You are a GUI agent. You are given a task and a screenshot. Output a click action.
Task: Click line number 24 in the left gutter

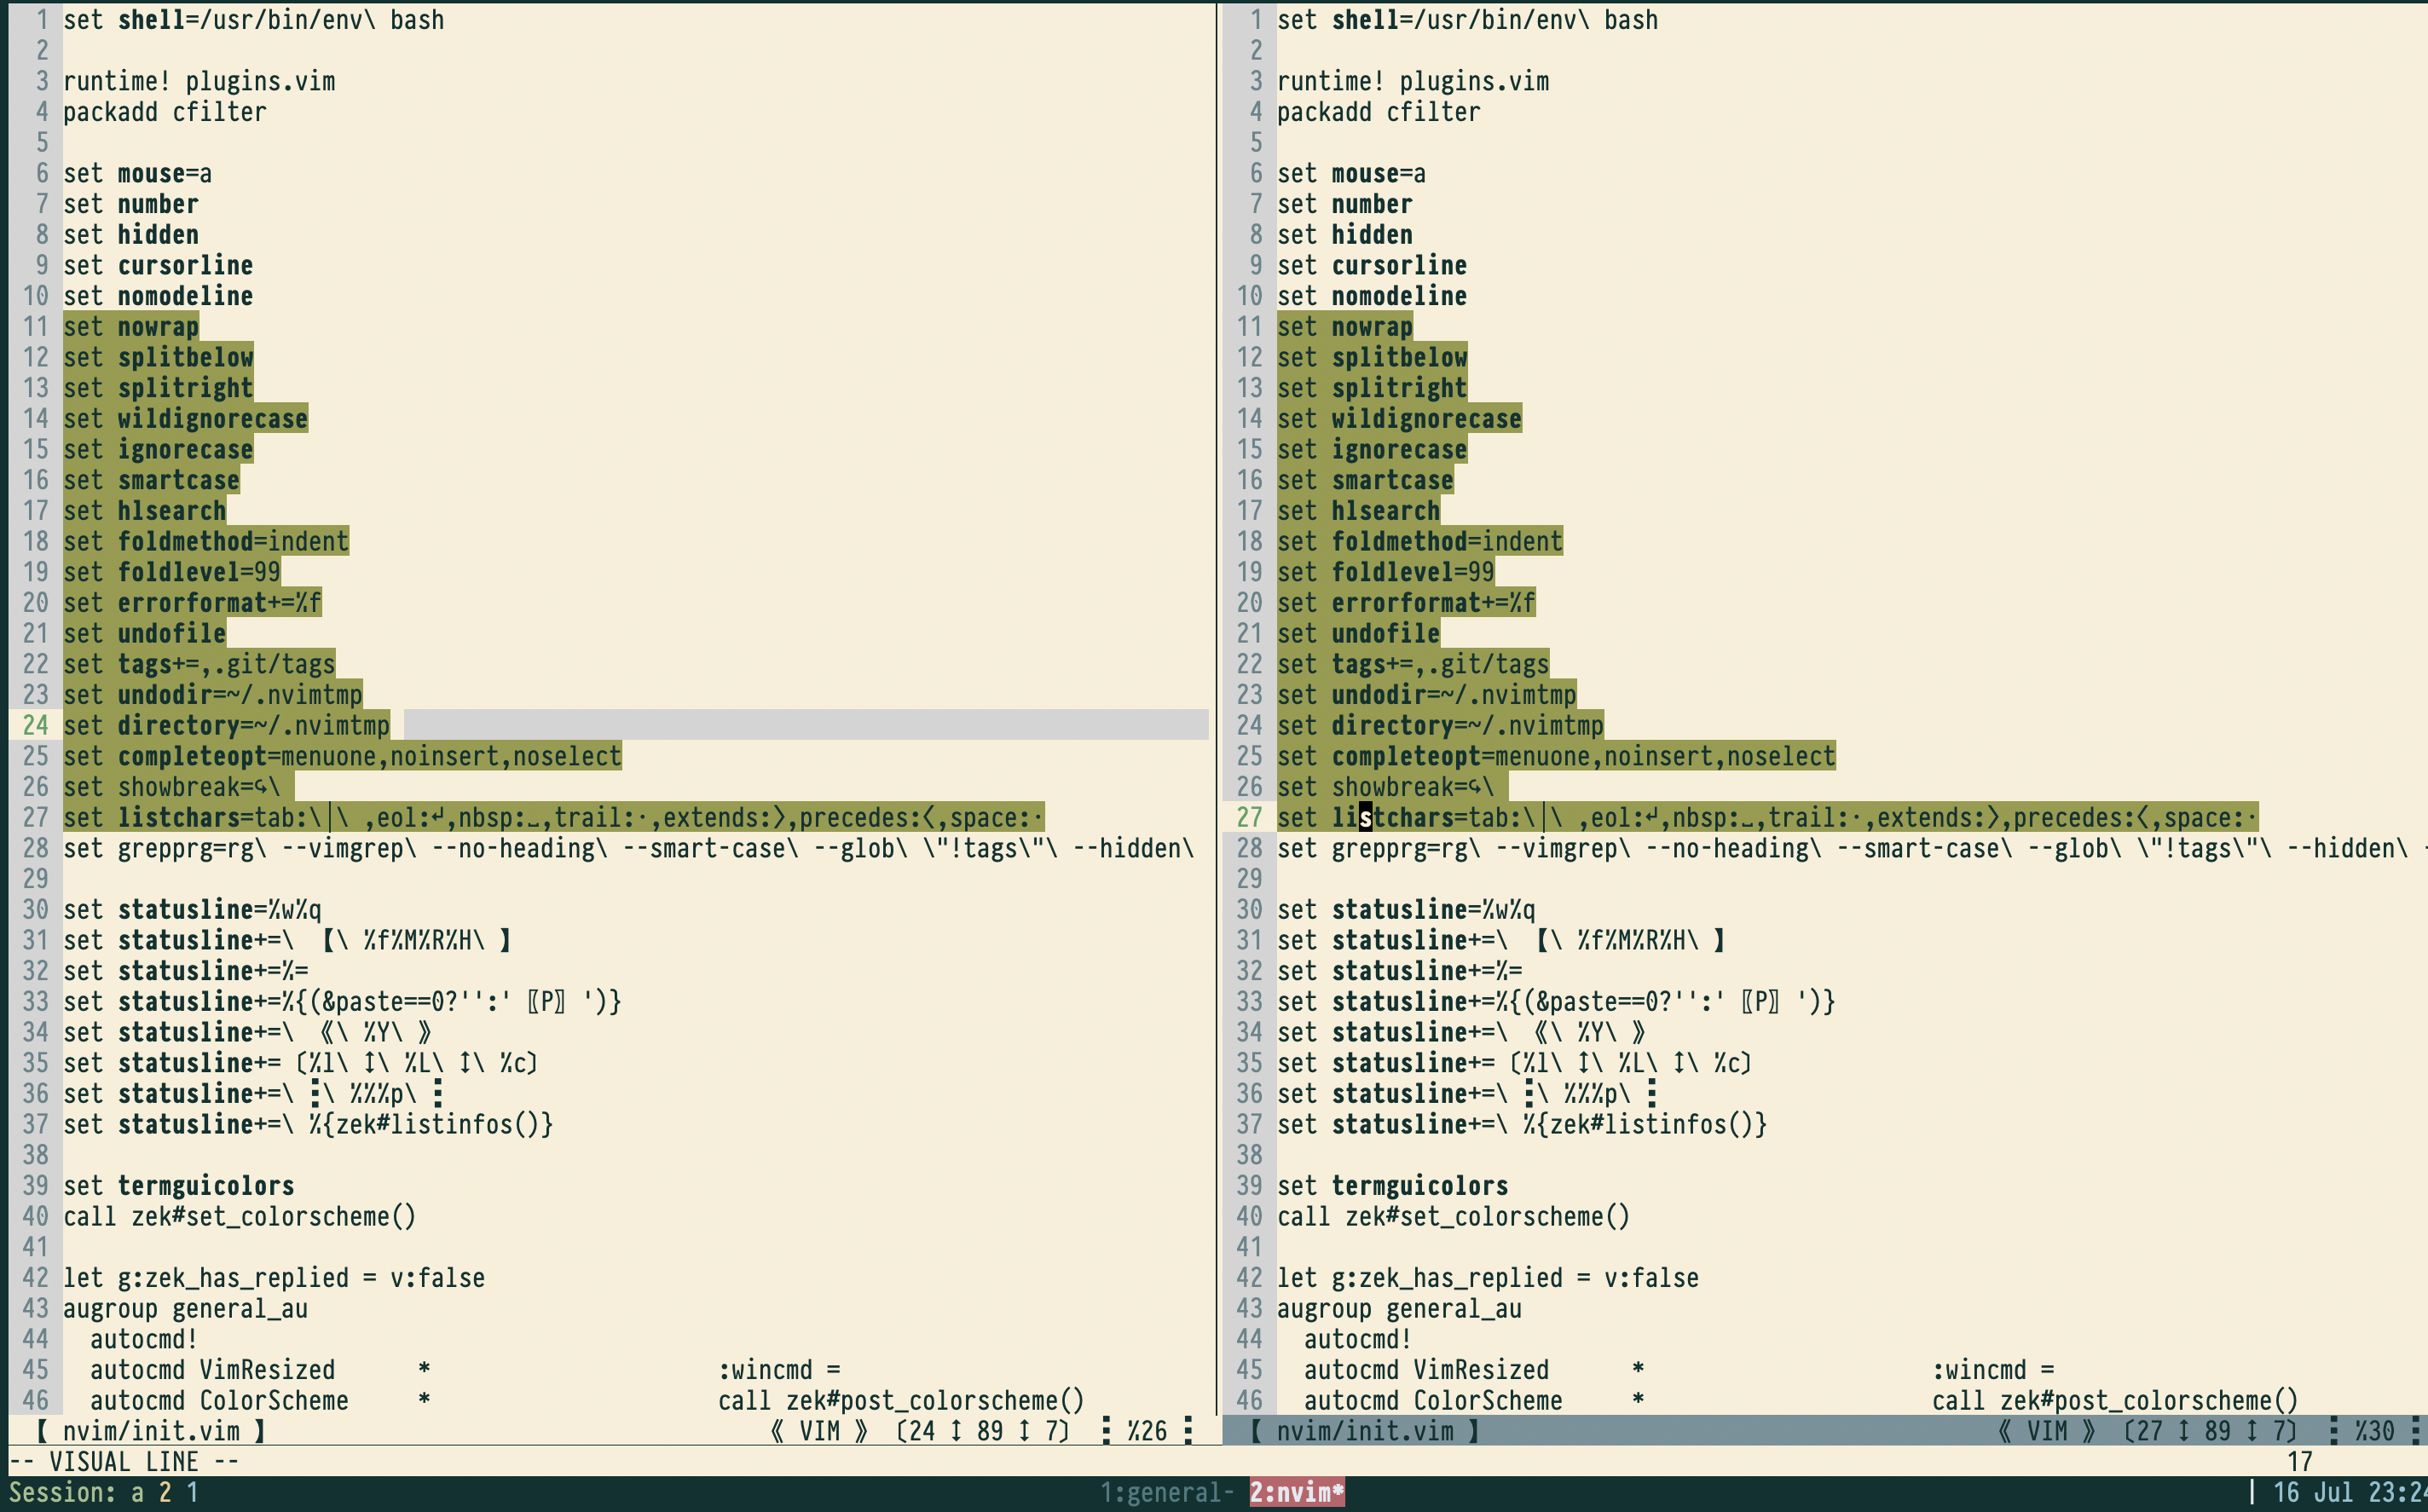(x=35, y=725)
